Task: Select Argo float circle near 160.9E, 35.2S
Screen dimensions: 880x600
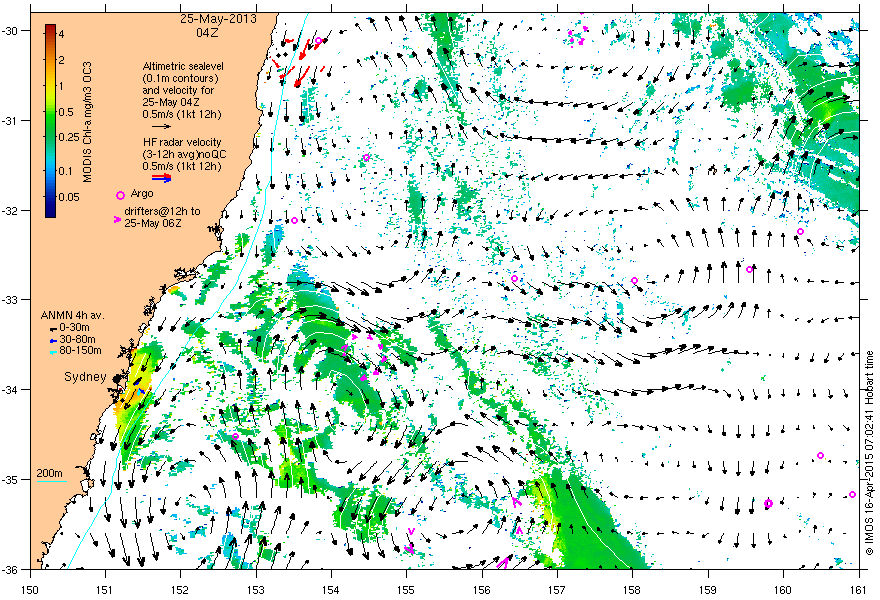Action: pyautogui.click(x=852, y=494)
